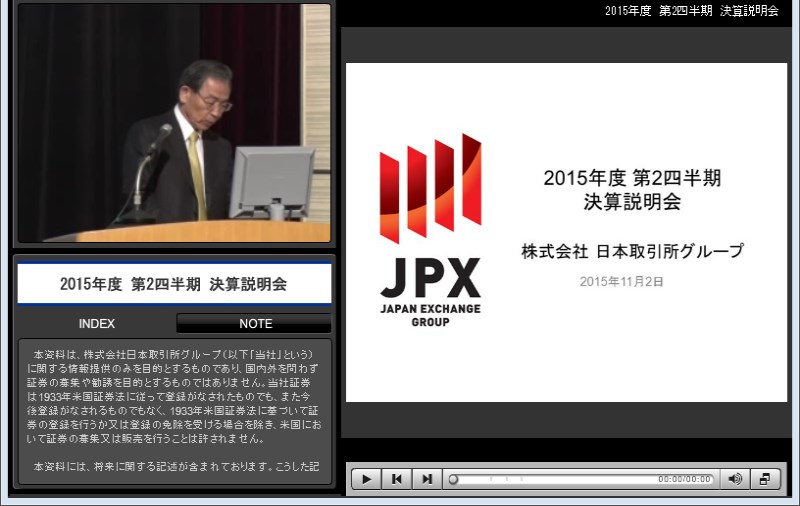Image resolution: width=800 pixels, height=506 pixels.
Task: Click the JPX logo on the slide
Action: (430, 231)
